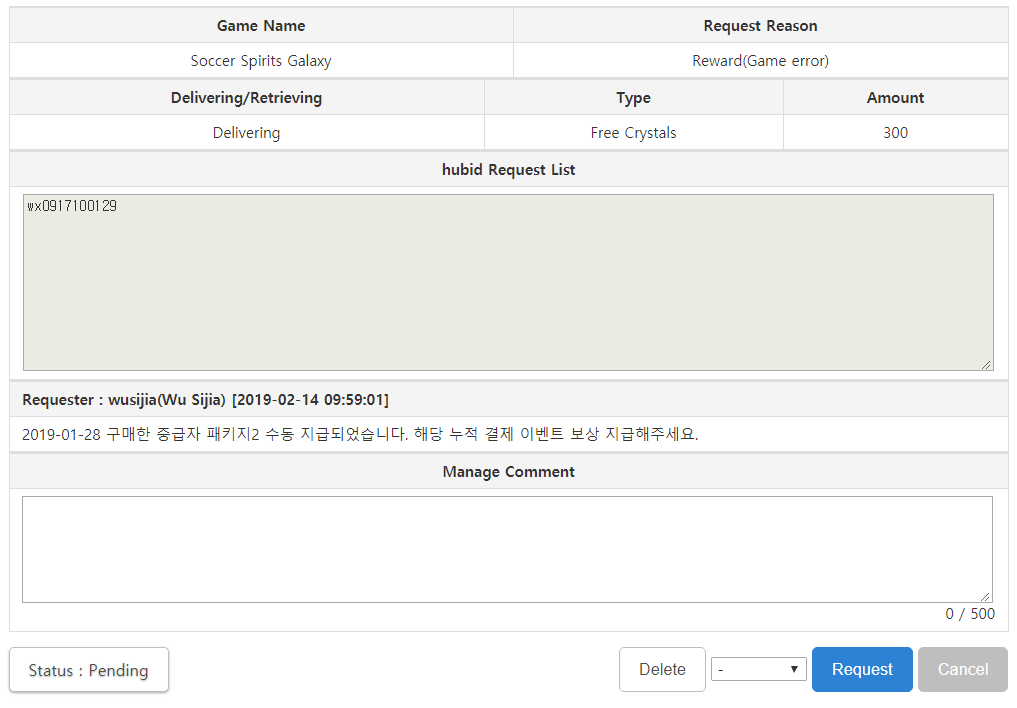Click the resize handle of Manage Comment box
Screen dimensions: 1017x708
point(985,596)
